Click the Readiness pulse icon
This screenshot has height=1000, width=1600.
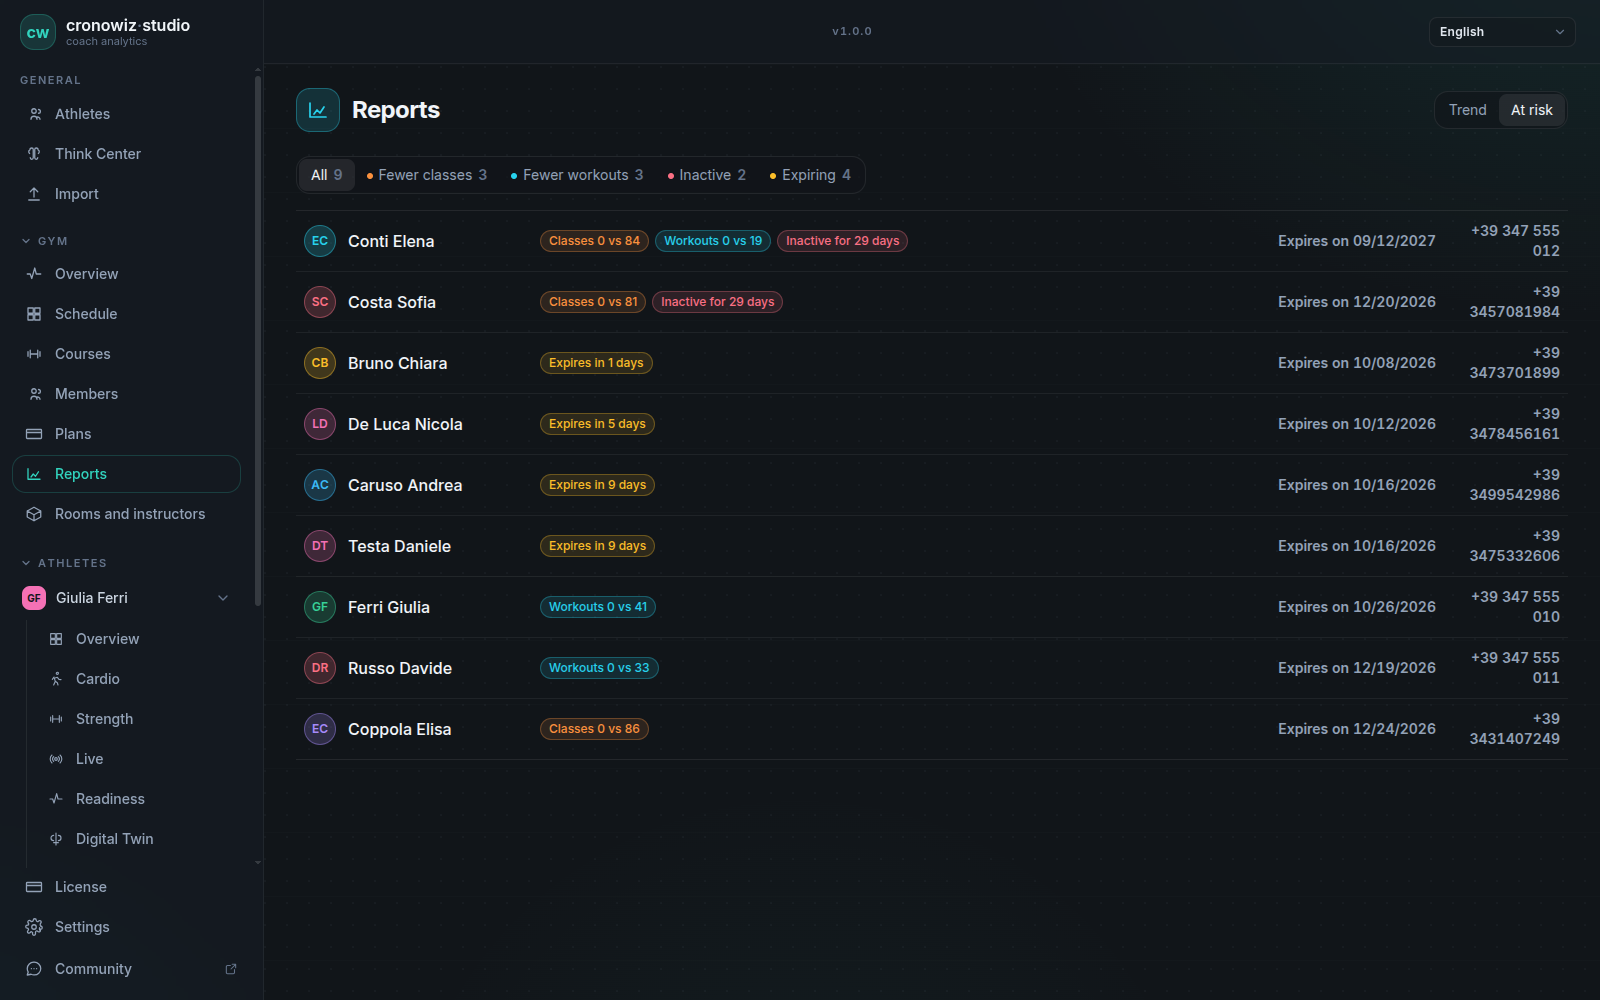pos(56,799)
